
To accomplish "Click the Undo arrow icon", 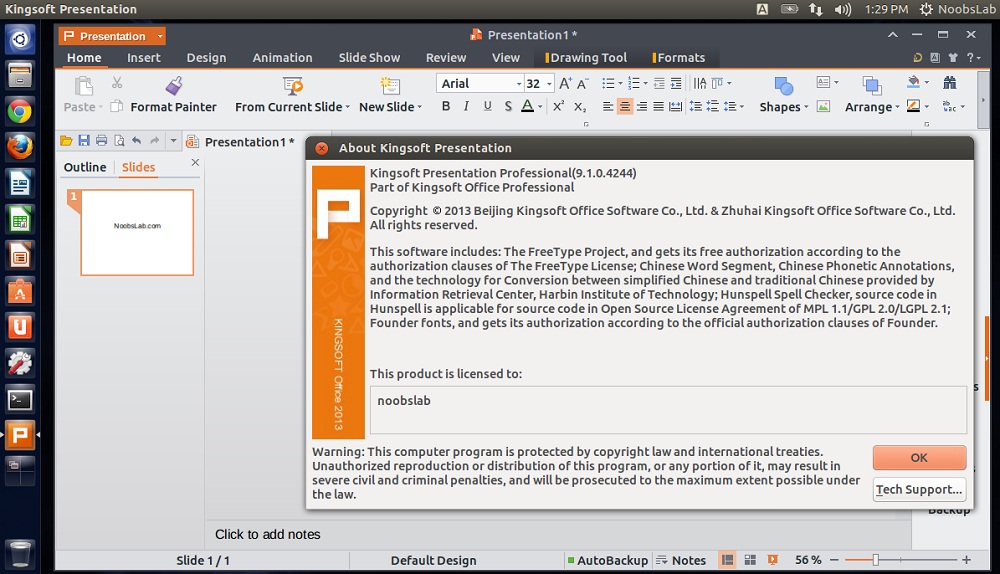I will pyautogui.click(x=136, y=141).
